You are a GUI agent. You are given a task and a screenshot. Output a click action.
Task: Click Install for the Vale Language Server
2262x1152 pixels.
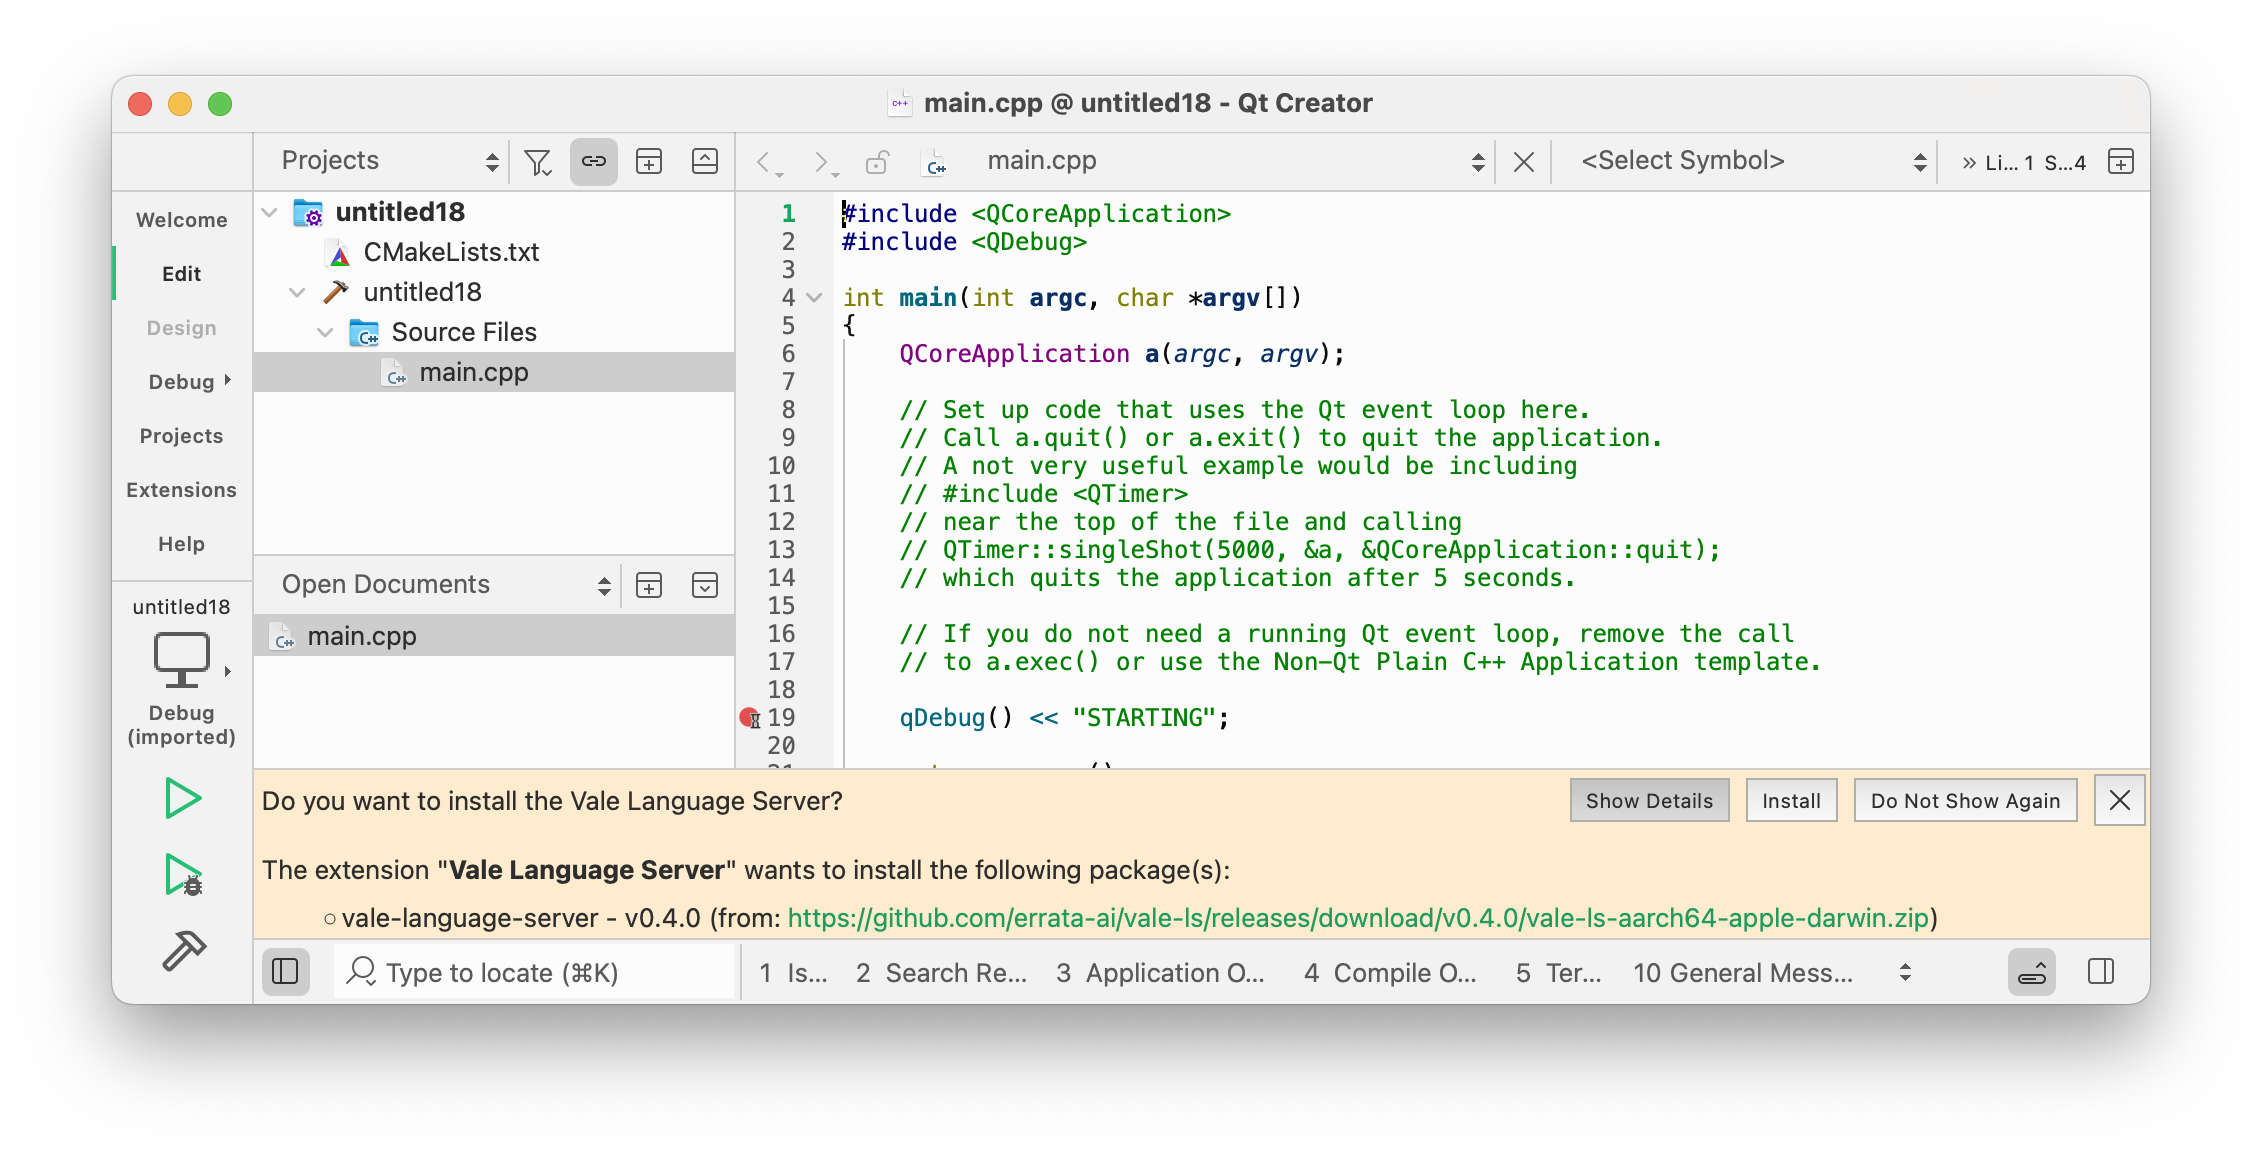(x=1790, y=801)
